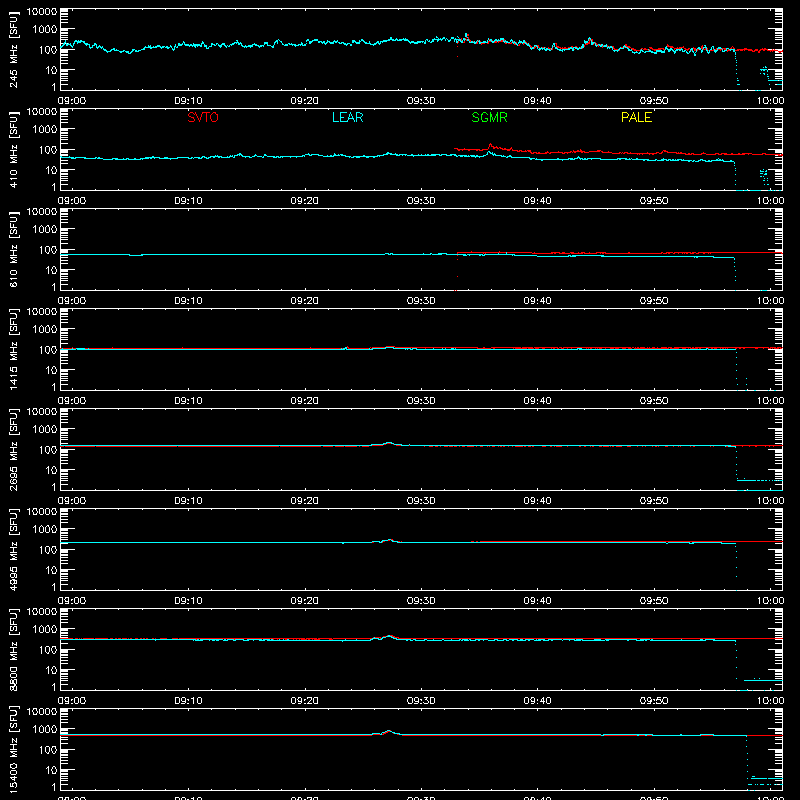Click 09:00 time label below 1415 MHz plot
Screen dimensions: 800x800
click(x=71, y=401)
